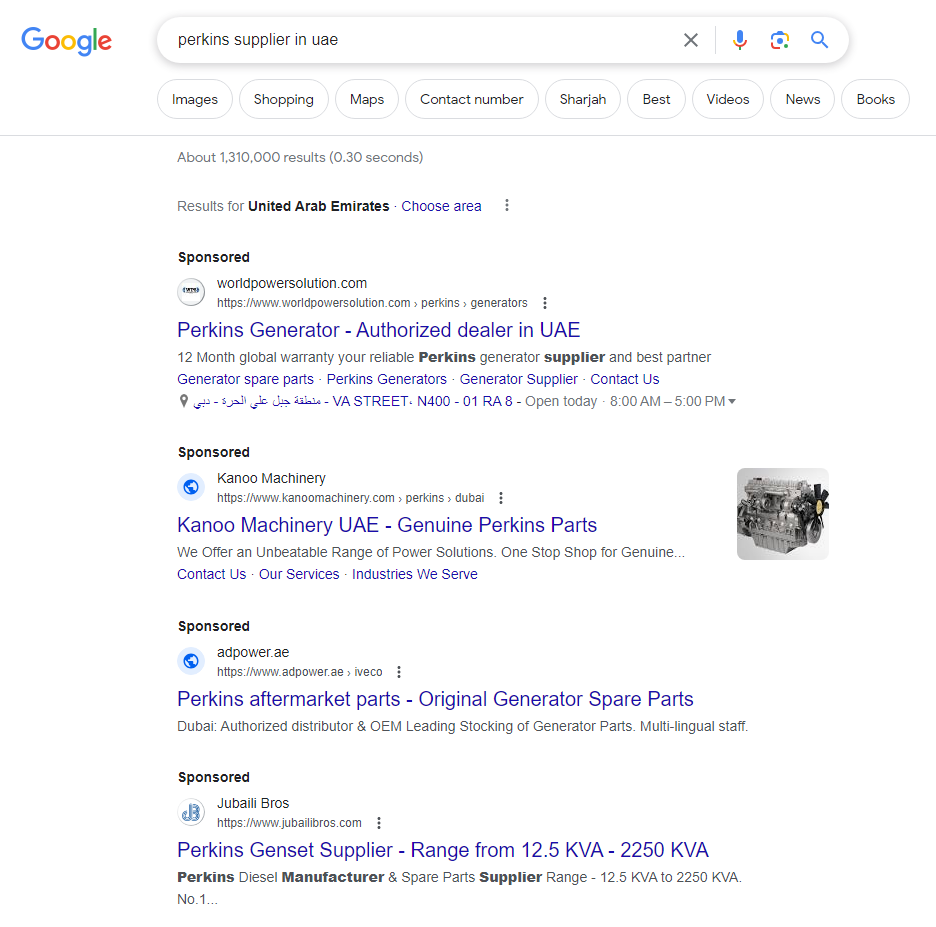Click Choose area link

click(x=441, y=206)
